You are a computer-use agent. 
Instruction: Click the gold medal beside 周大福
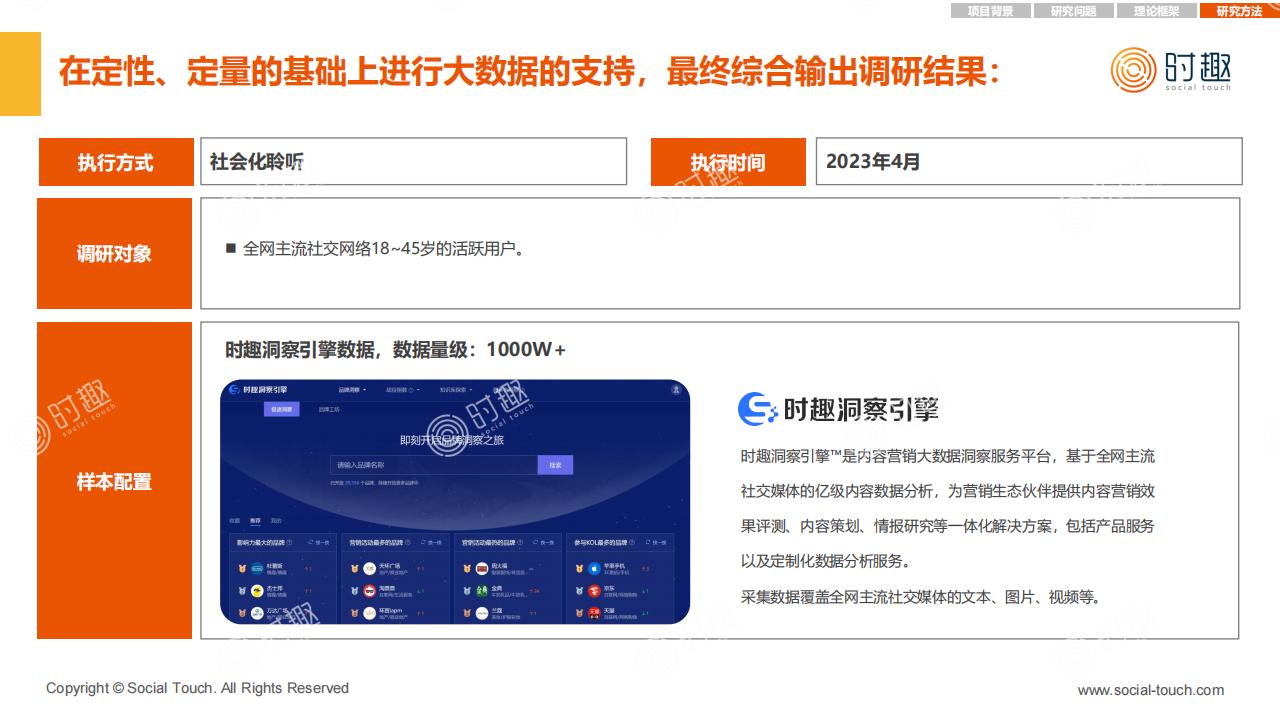[x=467, y=568]
